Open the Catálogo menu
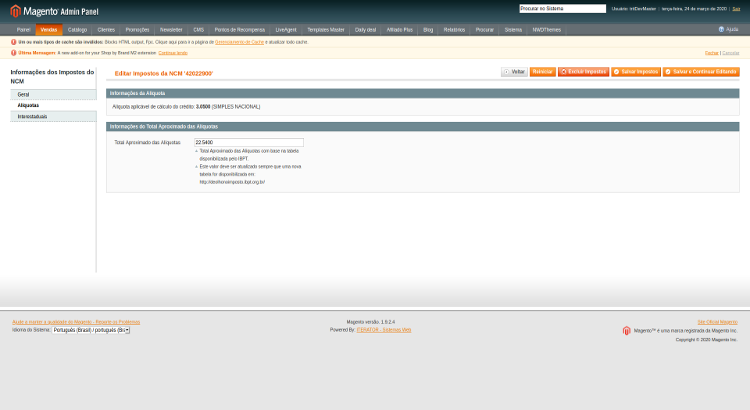The width and height of the screenshot is (750, 410). click(x=77, y=30)
